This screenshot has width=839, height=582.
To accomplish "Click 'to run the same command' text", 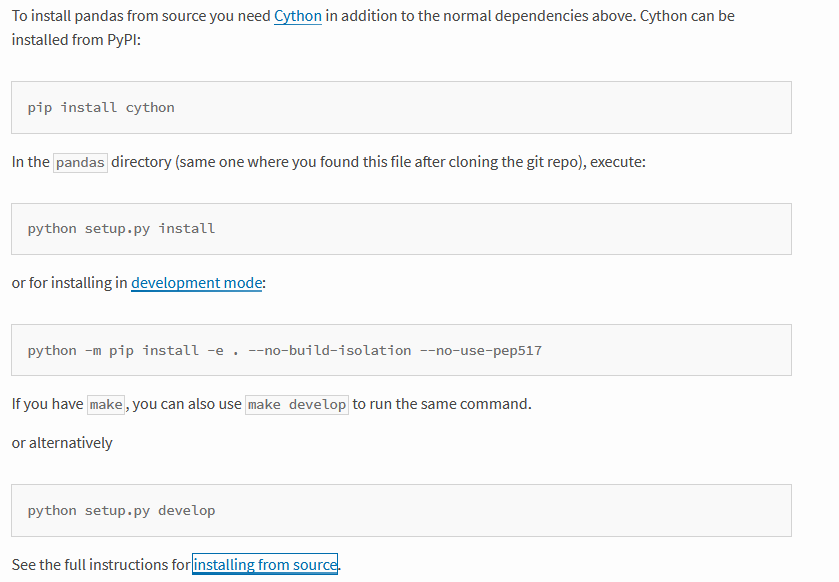I will pos(442,404).
